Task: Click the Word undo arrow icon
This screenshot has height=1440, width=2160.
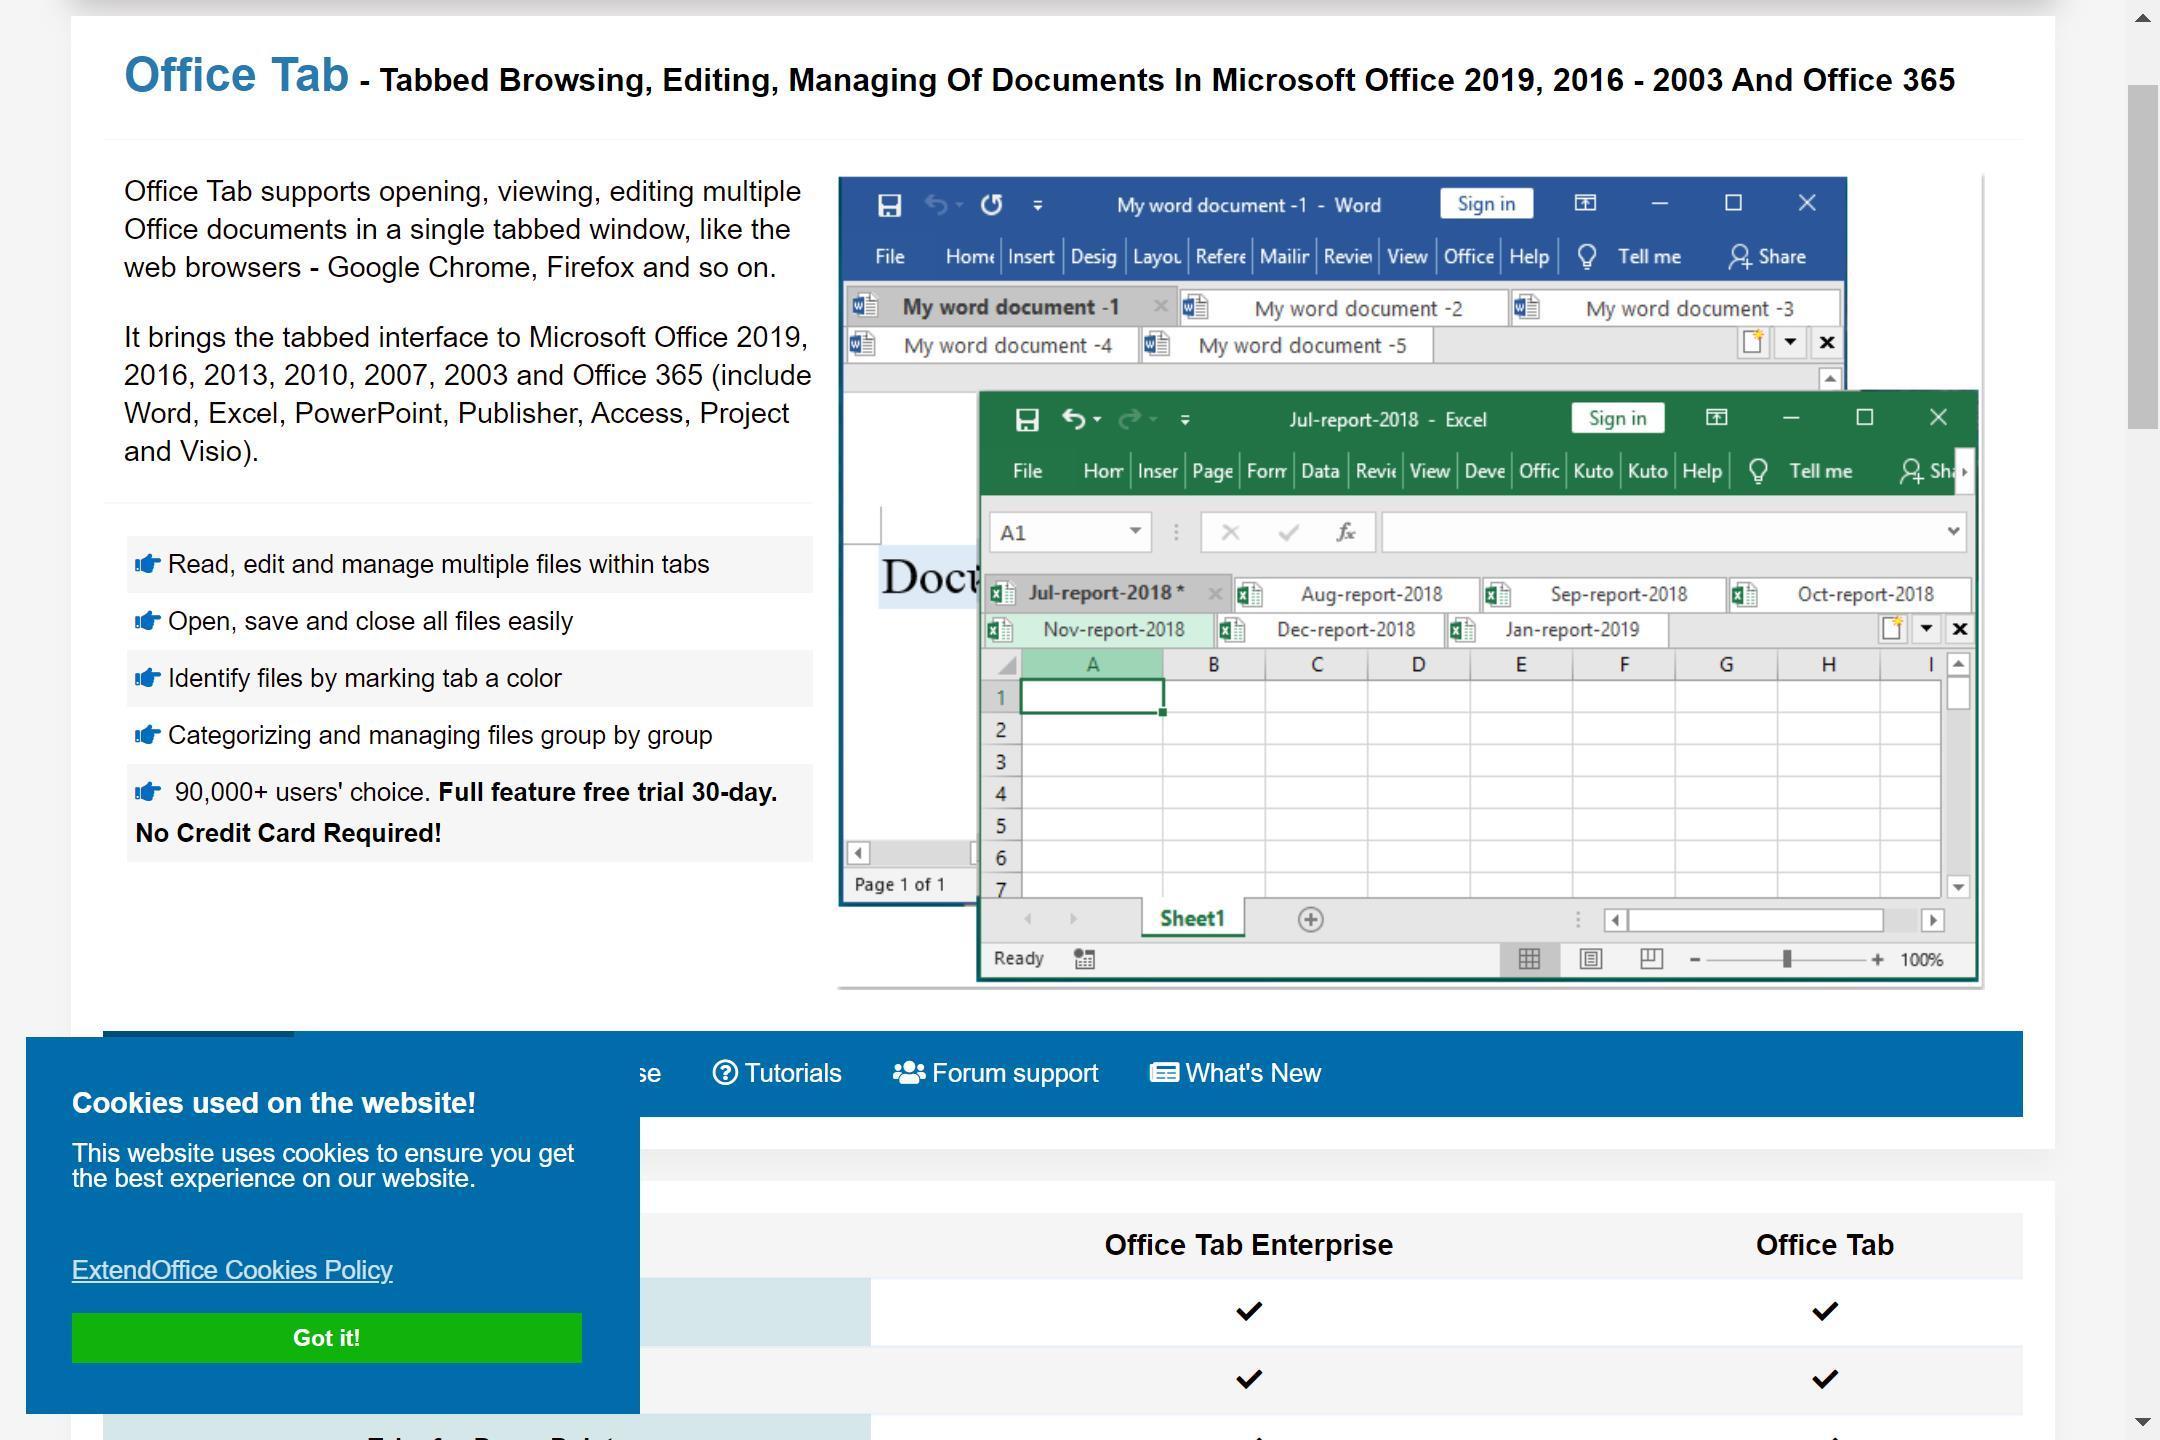Action: pos(936,205)
